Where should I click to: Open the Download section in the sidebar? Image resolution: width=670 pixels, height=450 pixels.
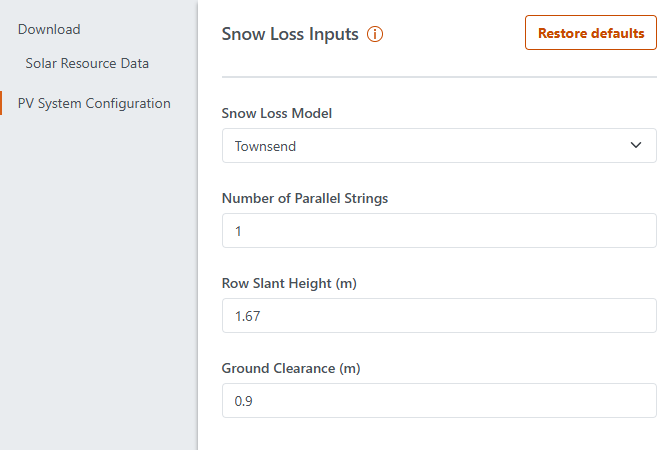49,29
